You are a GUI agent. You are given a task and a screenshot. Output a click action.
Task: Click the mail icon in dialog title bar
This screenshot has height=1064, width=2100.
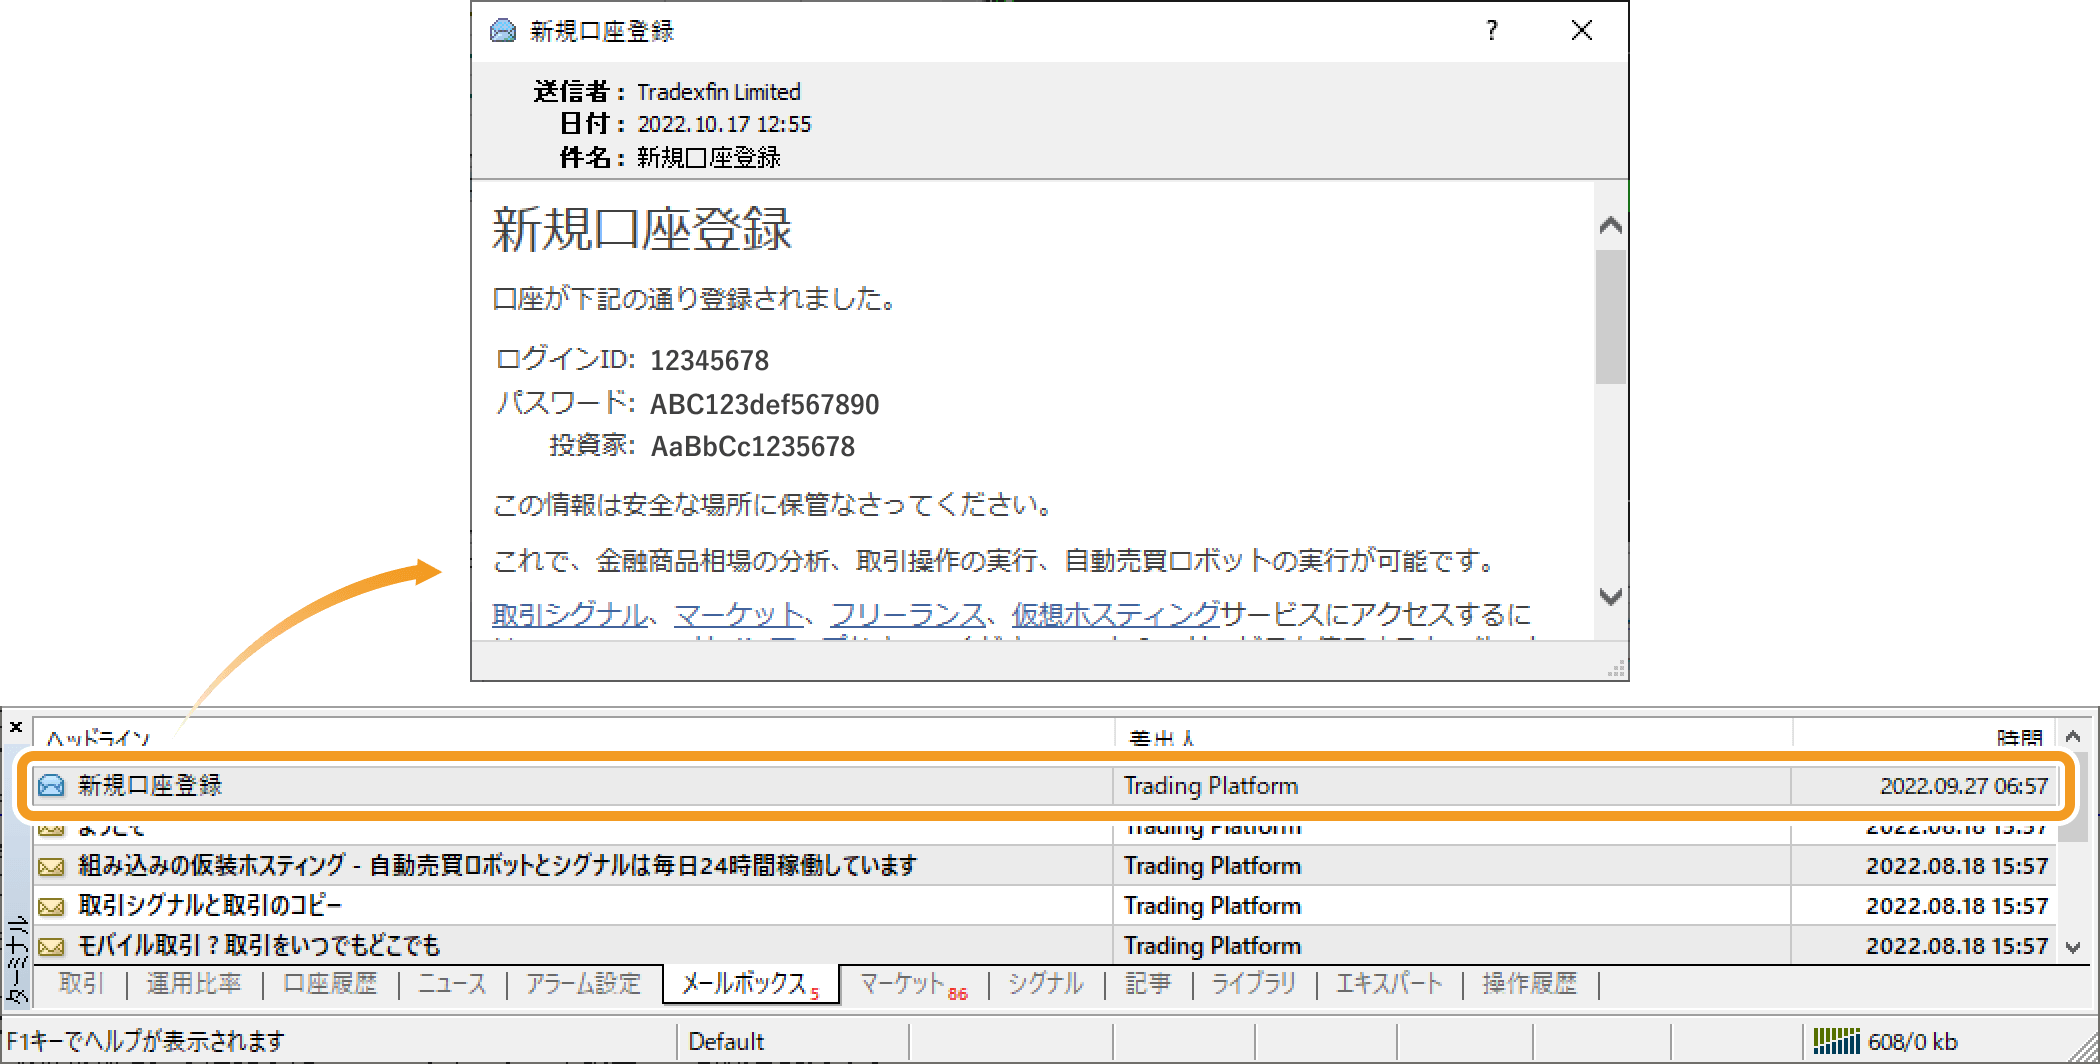click(503, 31)
